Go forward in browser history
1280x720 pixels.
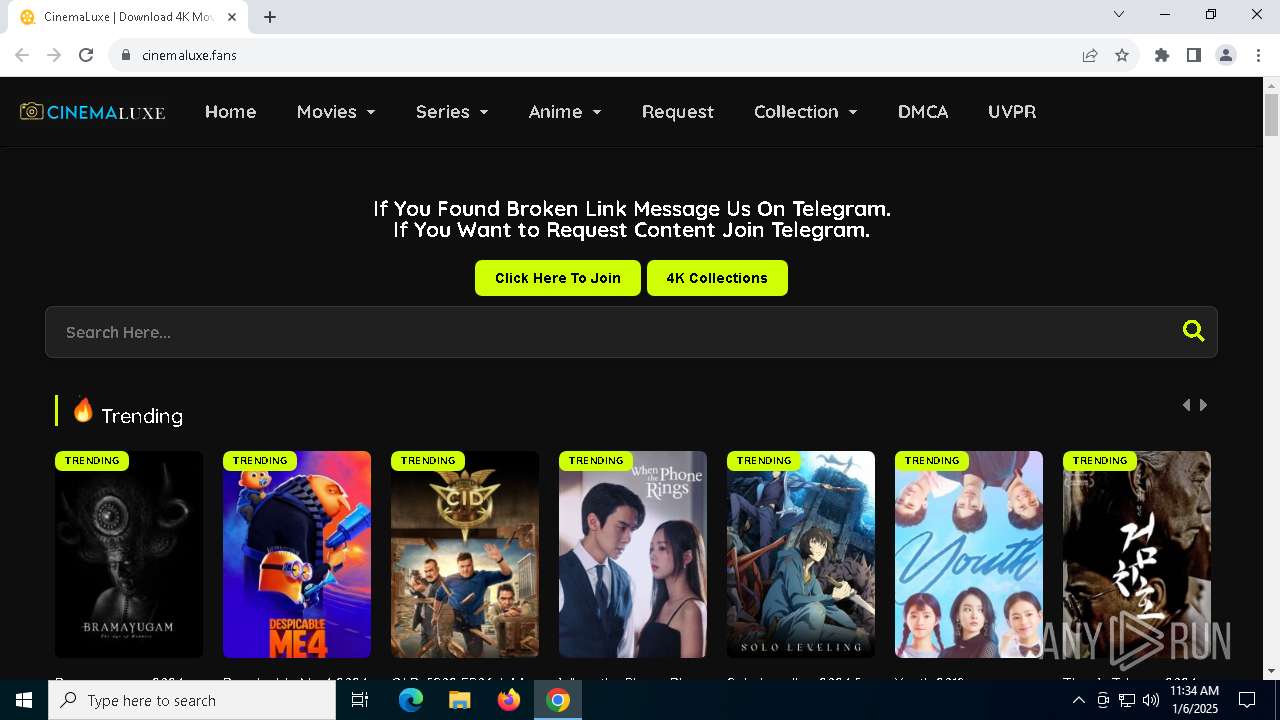[54, 55]
